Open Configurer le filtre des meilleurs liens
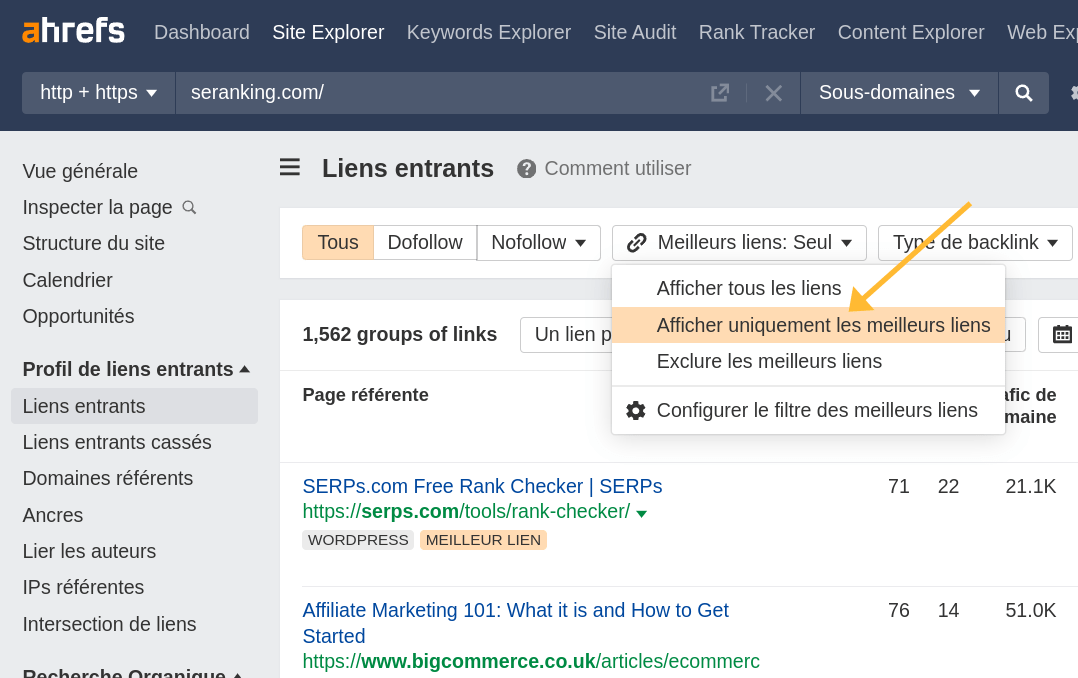The width and height of the screenshot is (1078, 678). 816,410
